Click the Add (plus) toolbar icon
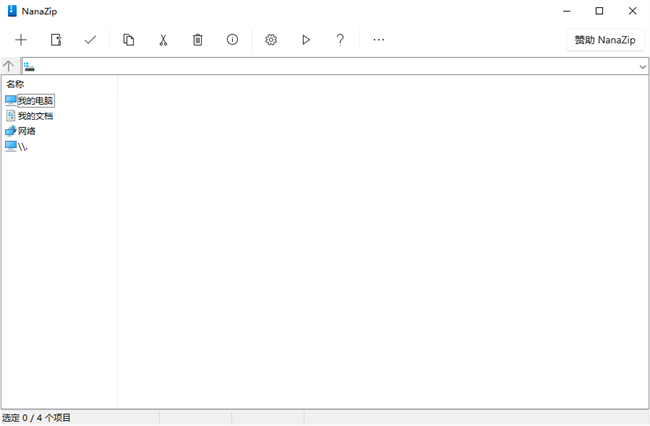650x426 pixels. [21, 40]
